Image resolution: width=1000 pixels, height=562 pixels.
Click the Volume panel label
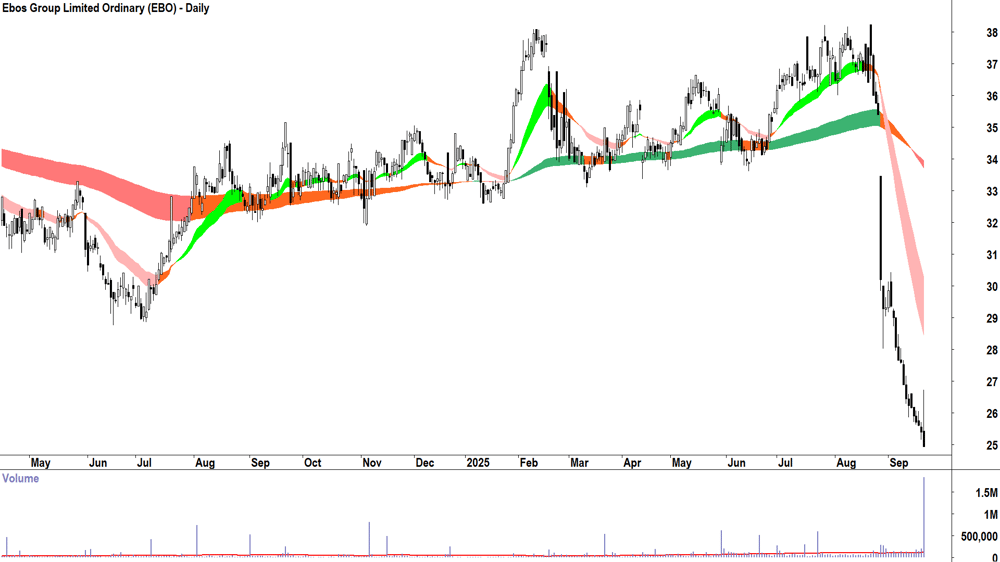[20, 478]
